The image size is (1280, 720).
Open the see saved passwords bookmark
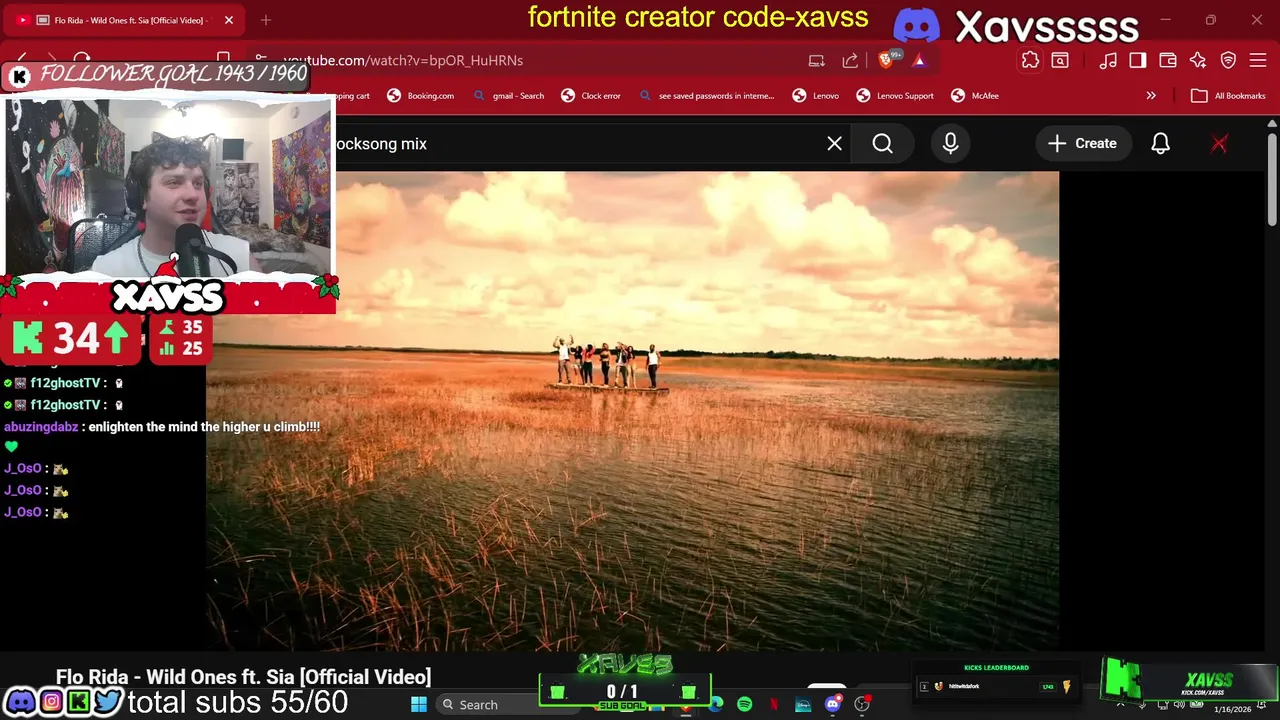[706, 96]
